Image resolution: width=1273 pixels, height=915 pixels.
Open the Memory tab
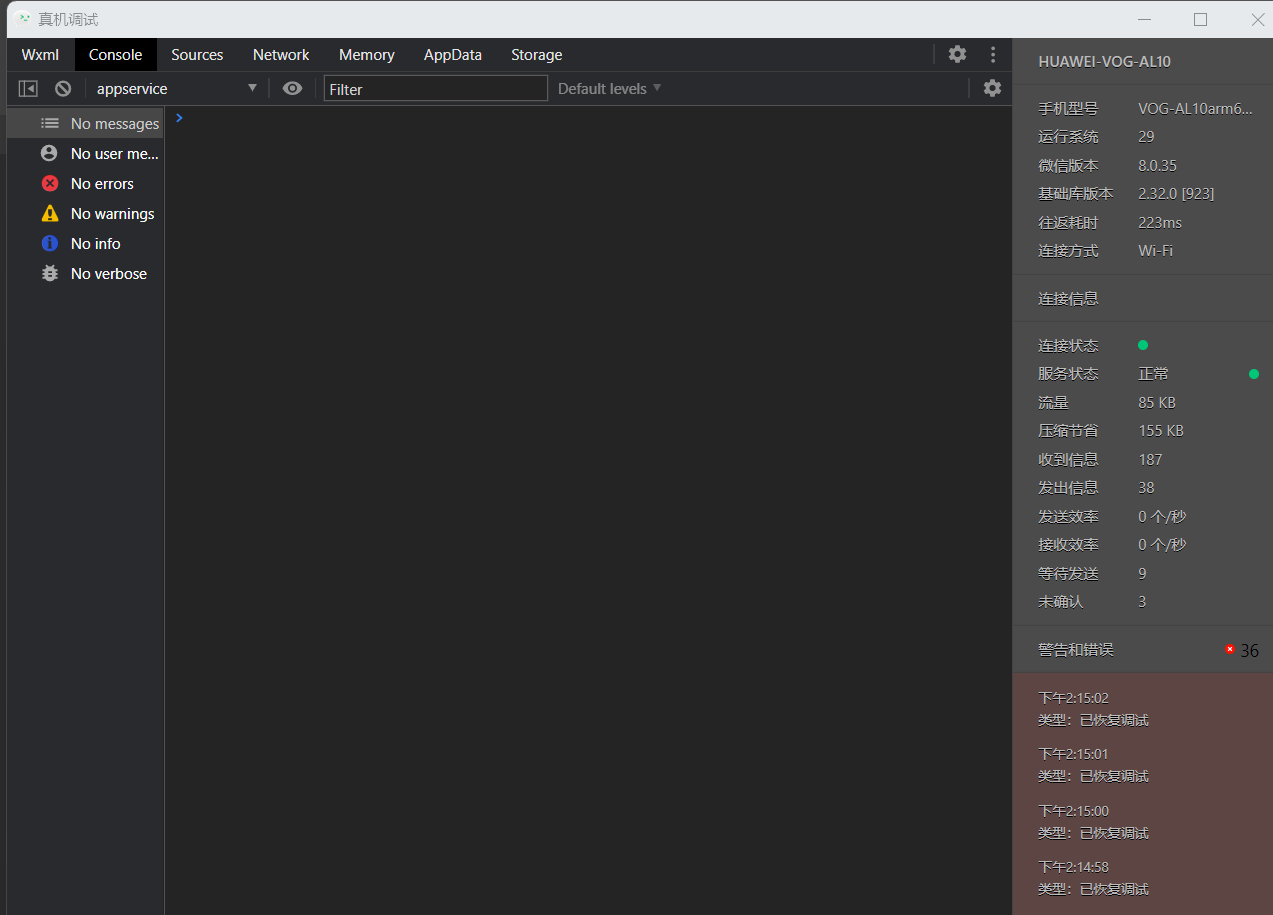click(x=367, y=55)
